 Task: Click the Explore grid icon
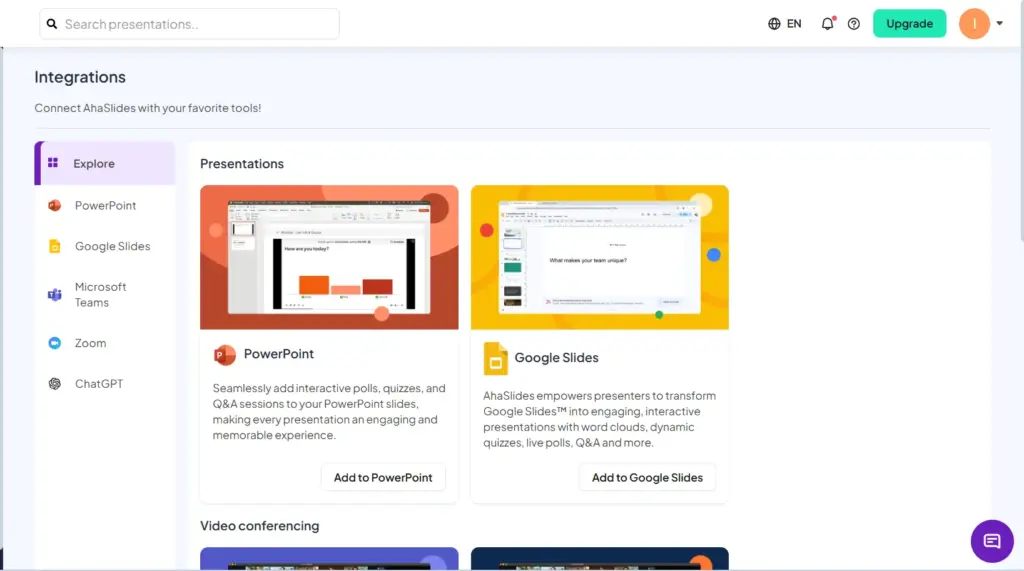[53, 163]
